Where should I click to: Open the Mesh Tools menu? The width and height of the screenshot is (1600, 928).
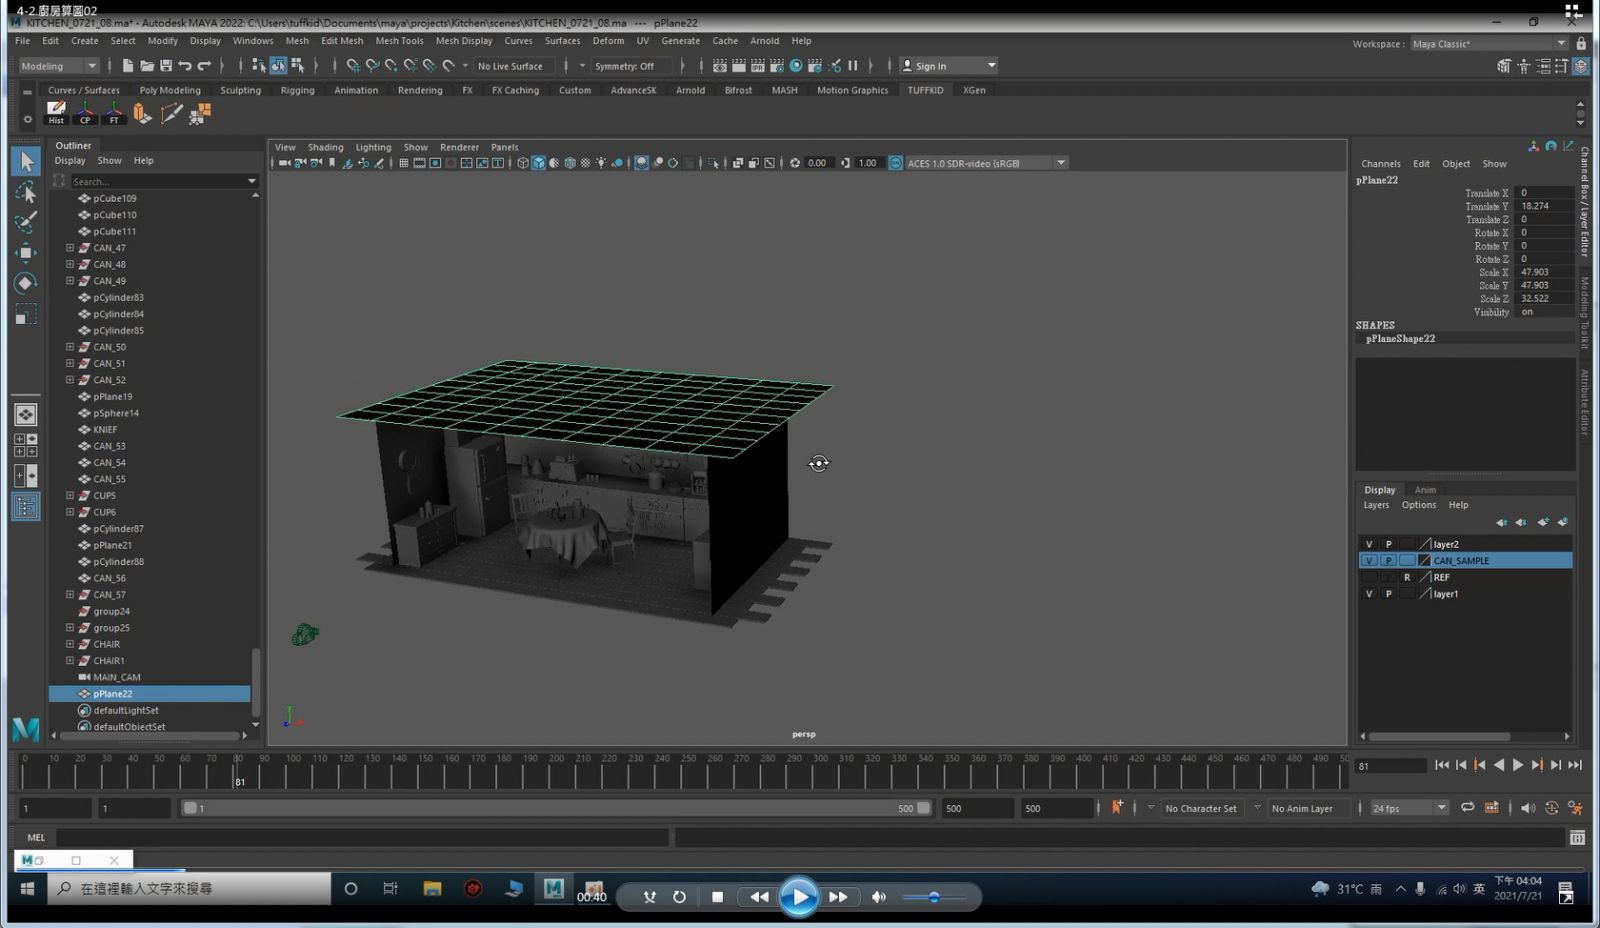(x=399, y=41)
